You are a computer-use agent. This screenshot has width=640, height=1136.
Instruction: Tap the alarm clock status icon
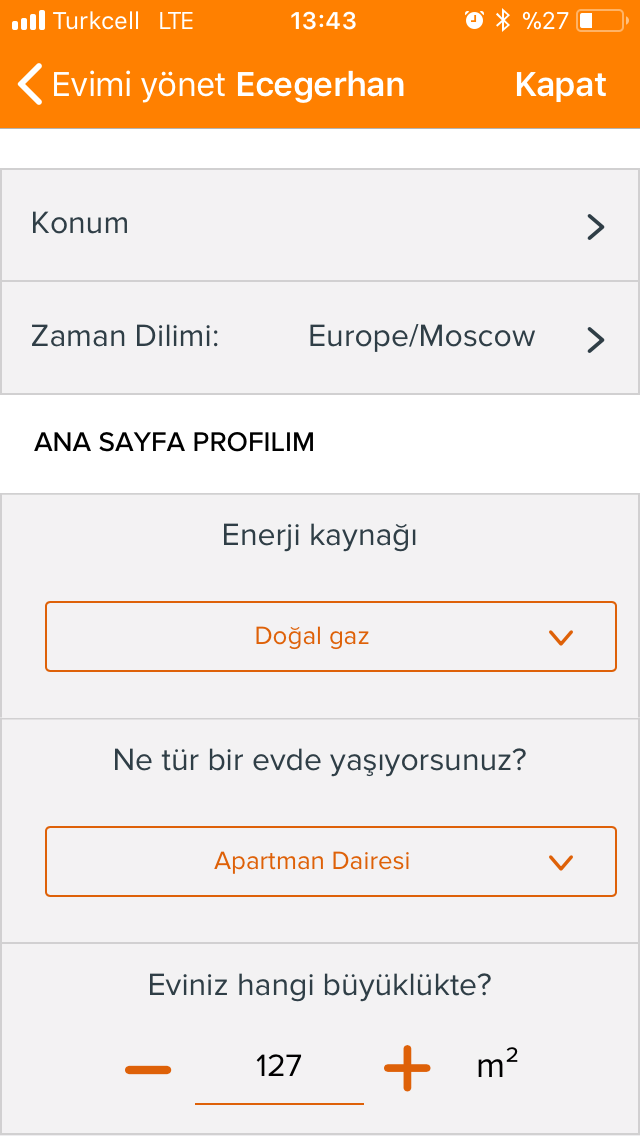click(474, 20)
